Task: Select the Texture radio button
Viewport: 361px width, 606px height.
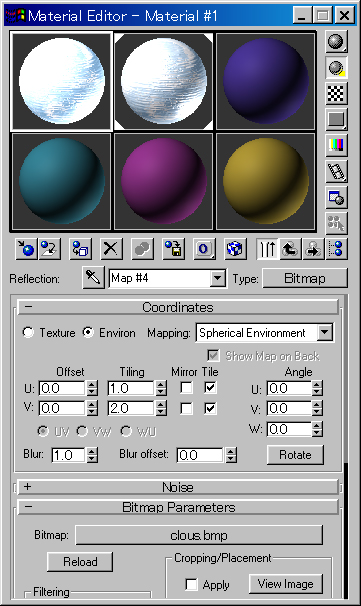Action: 28,332
